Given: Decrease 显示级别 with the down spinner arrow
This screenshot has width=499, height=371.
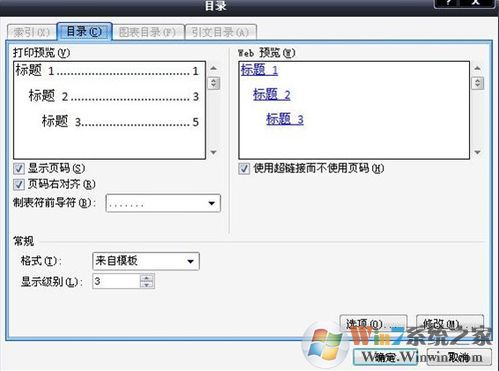Looking at the screenshot, I should click(147, 285).
